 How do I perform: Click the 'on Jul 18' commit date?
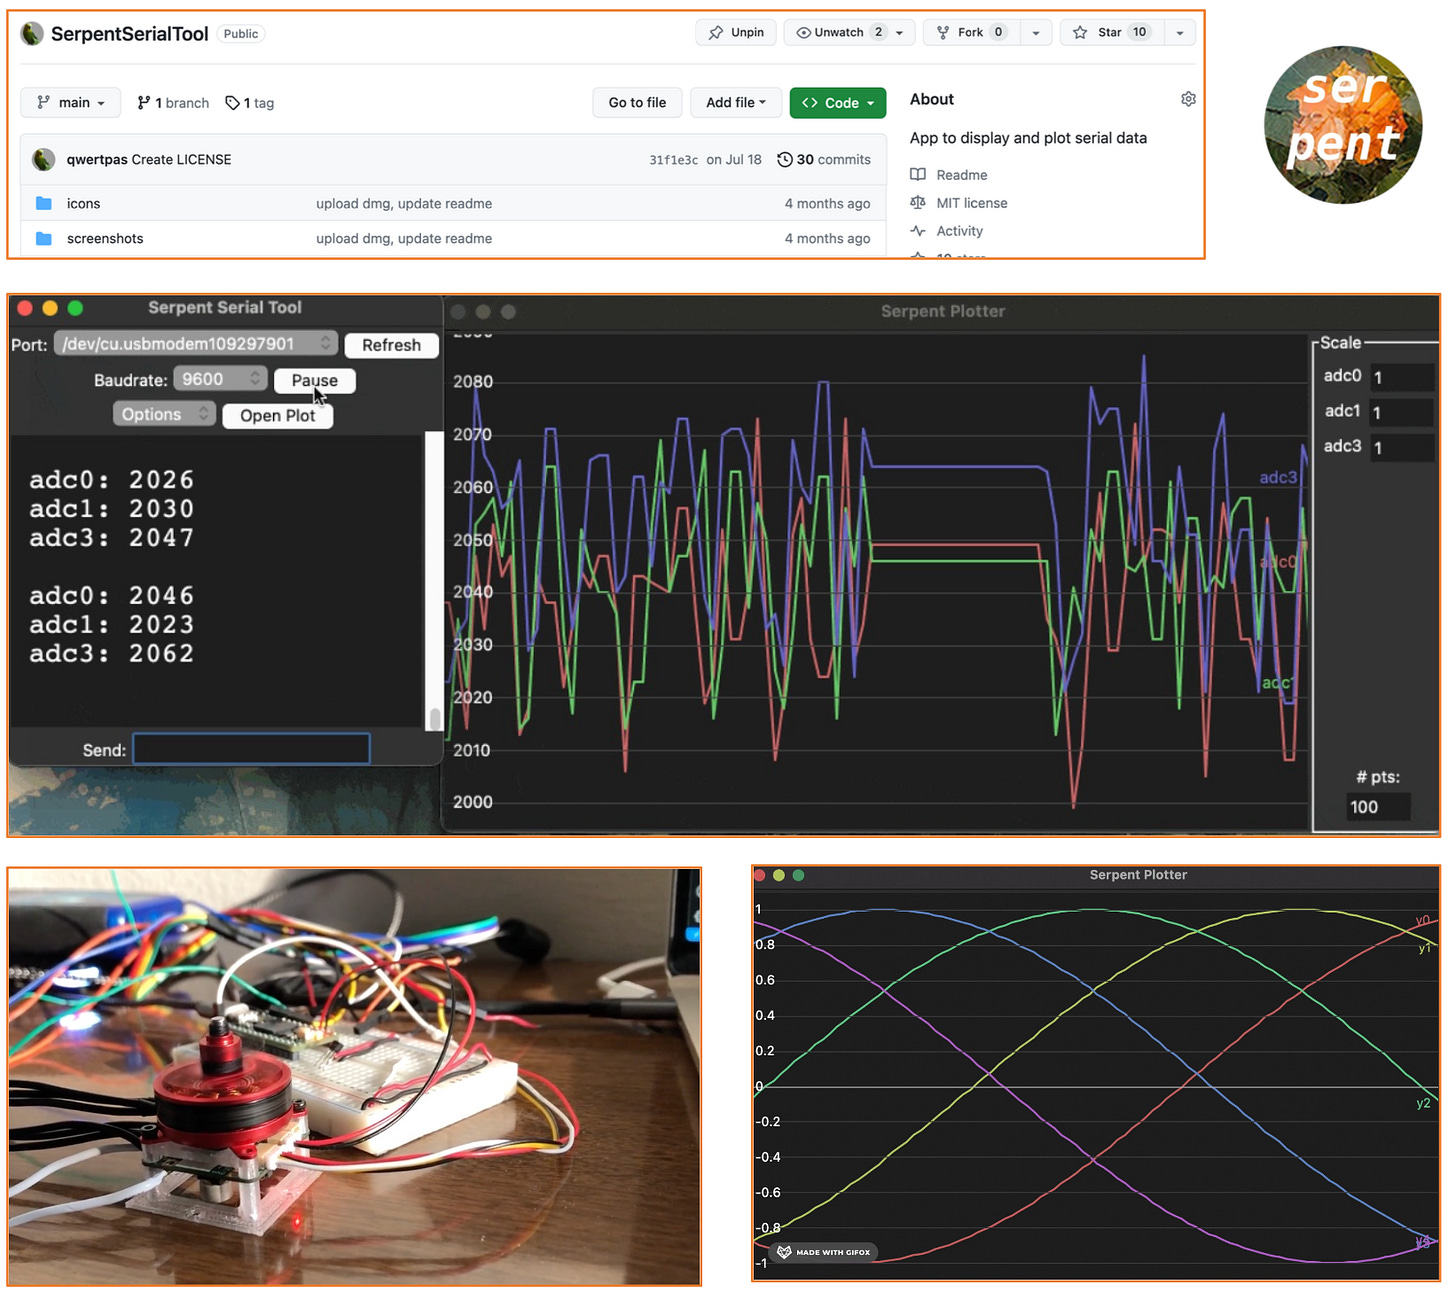coord(734,159)
